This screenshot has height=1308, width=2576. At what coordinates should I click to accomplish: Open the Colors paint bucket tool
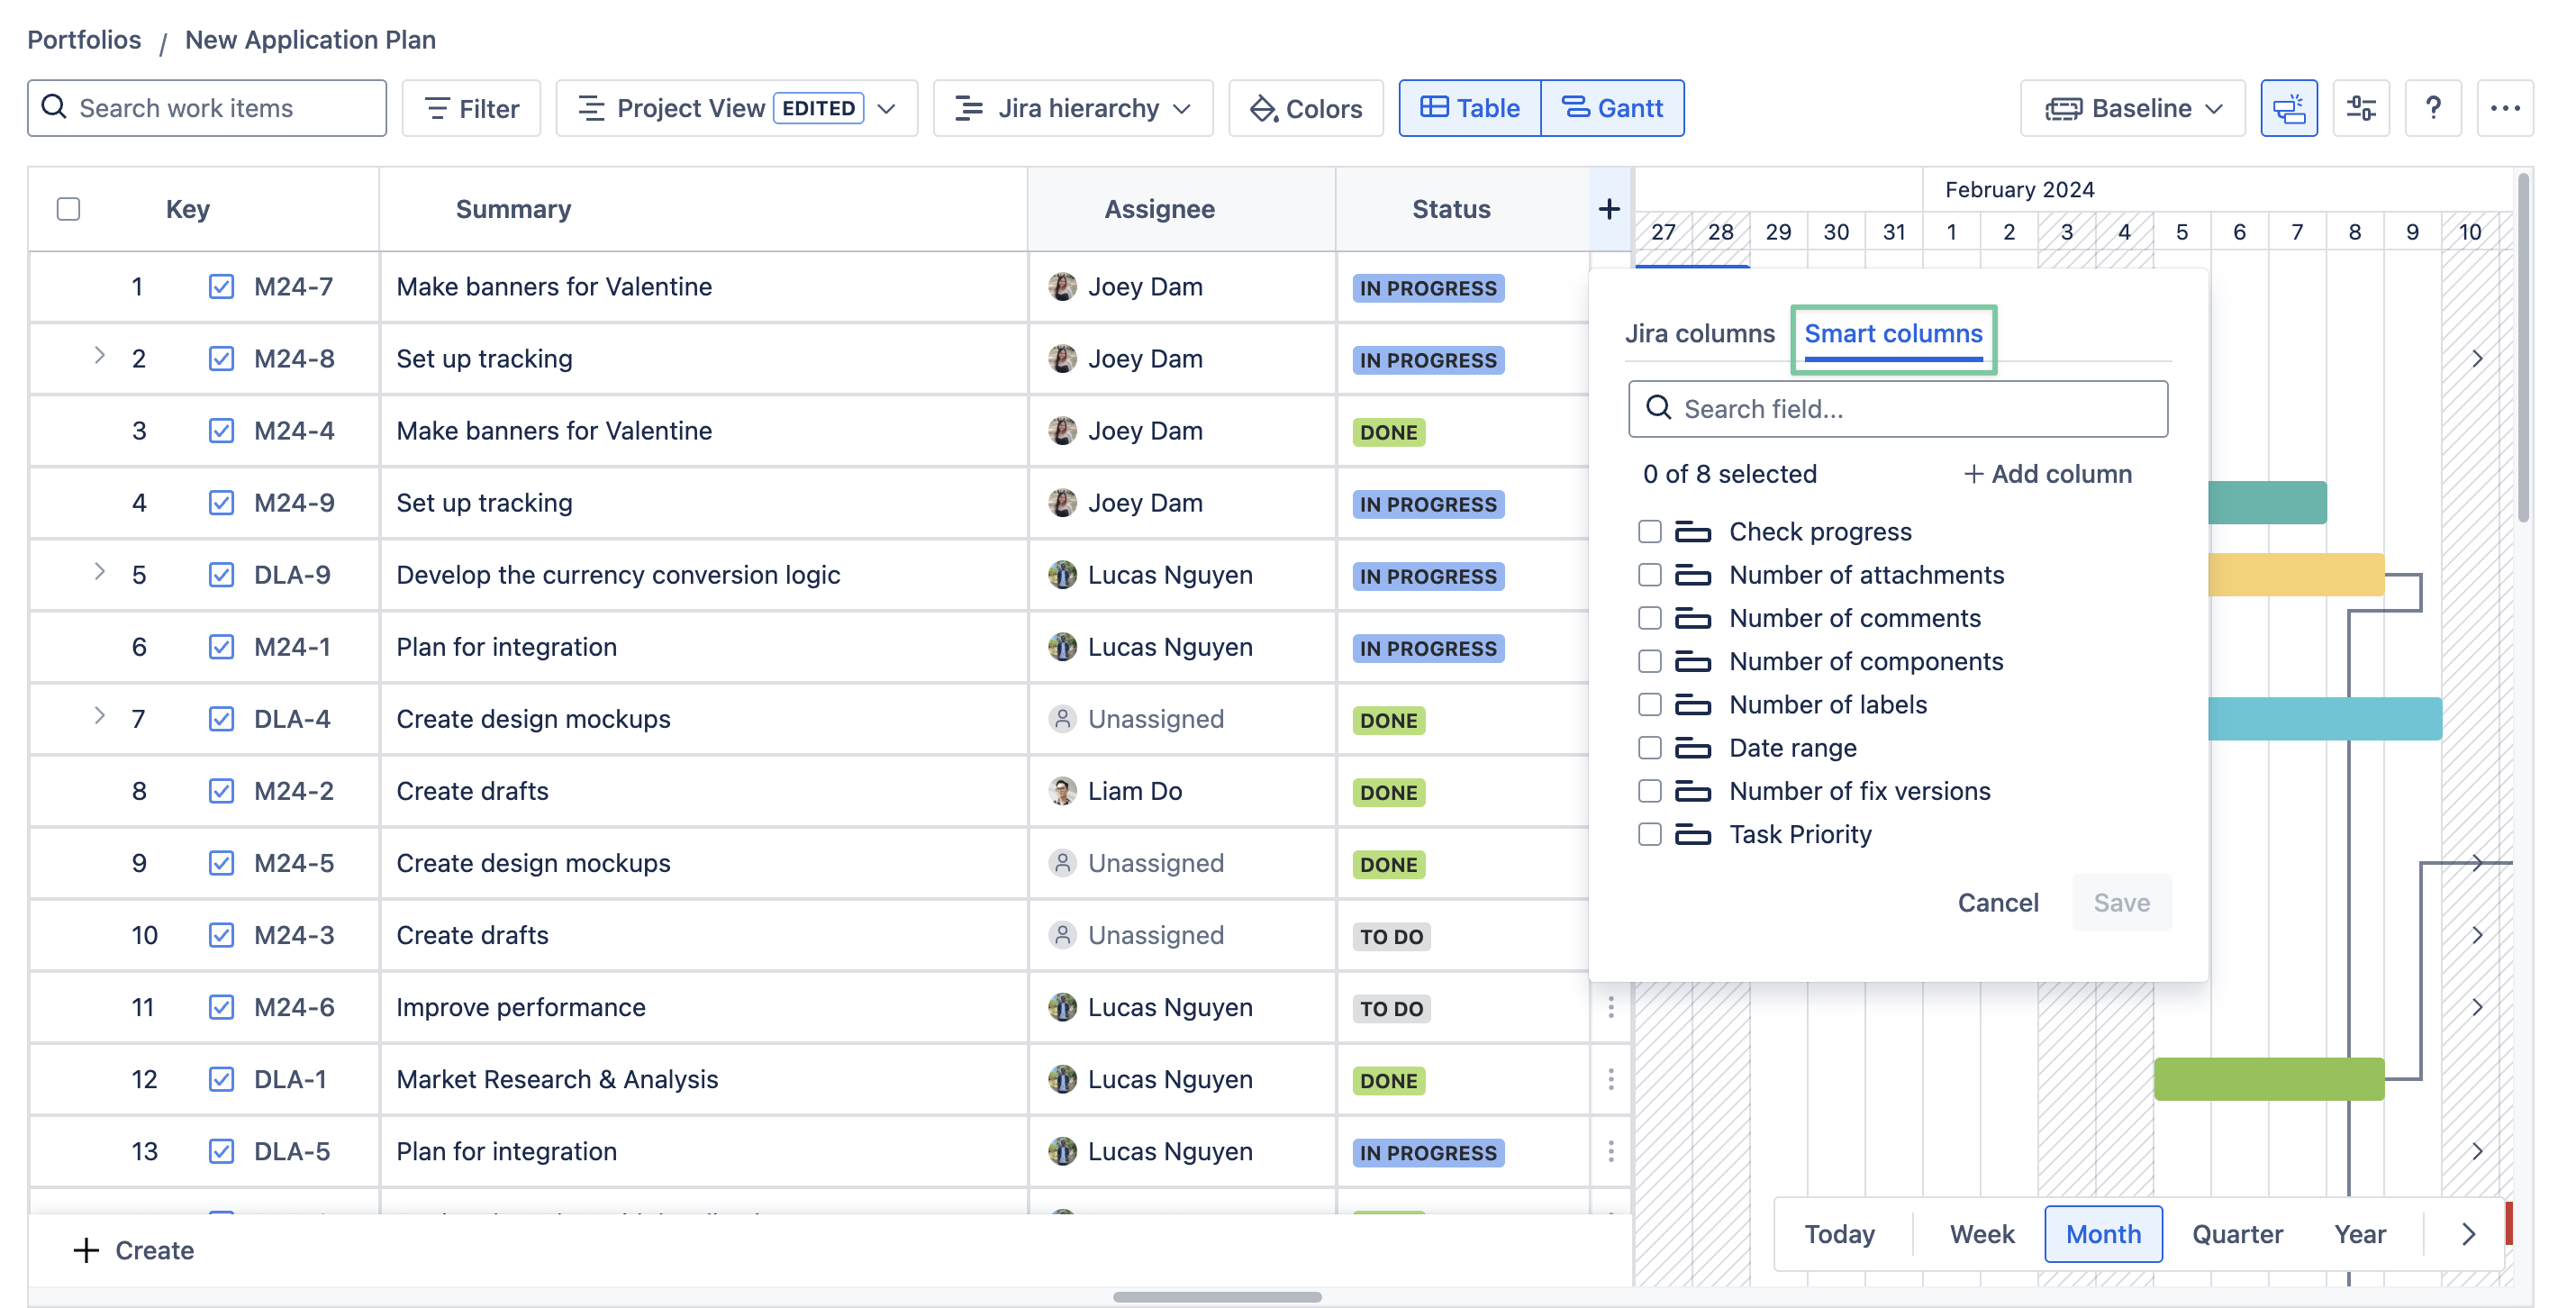click(x=1305, y=108)
